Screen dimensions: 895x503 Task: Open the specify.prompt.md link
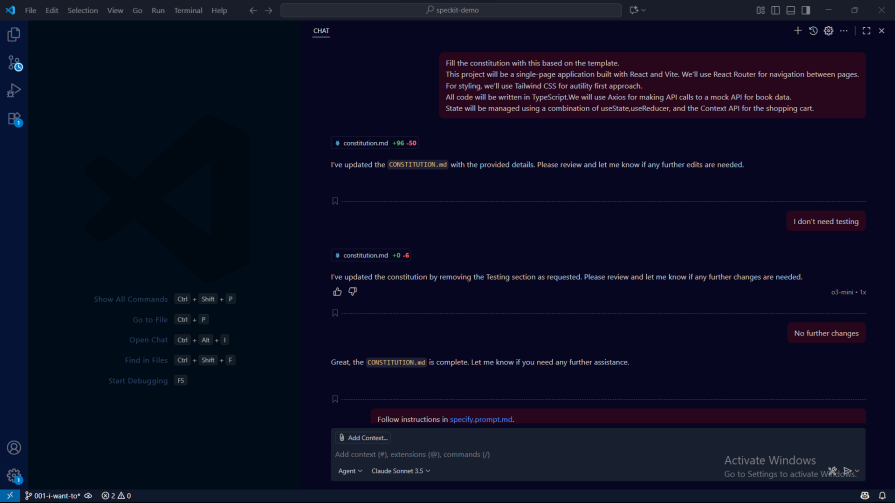point(481,419)
